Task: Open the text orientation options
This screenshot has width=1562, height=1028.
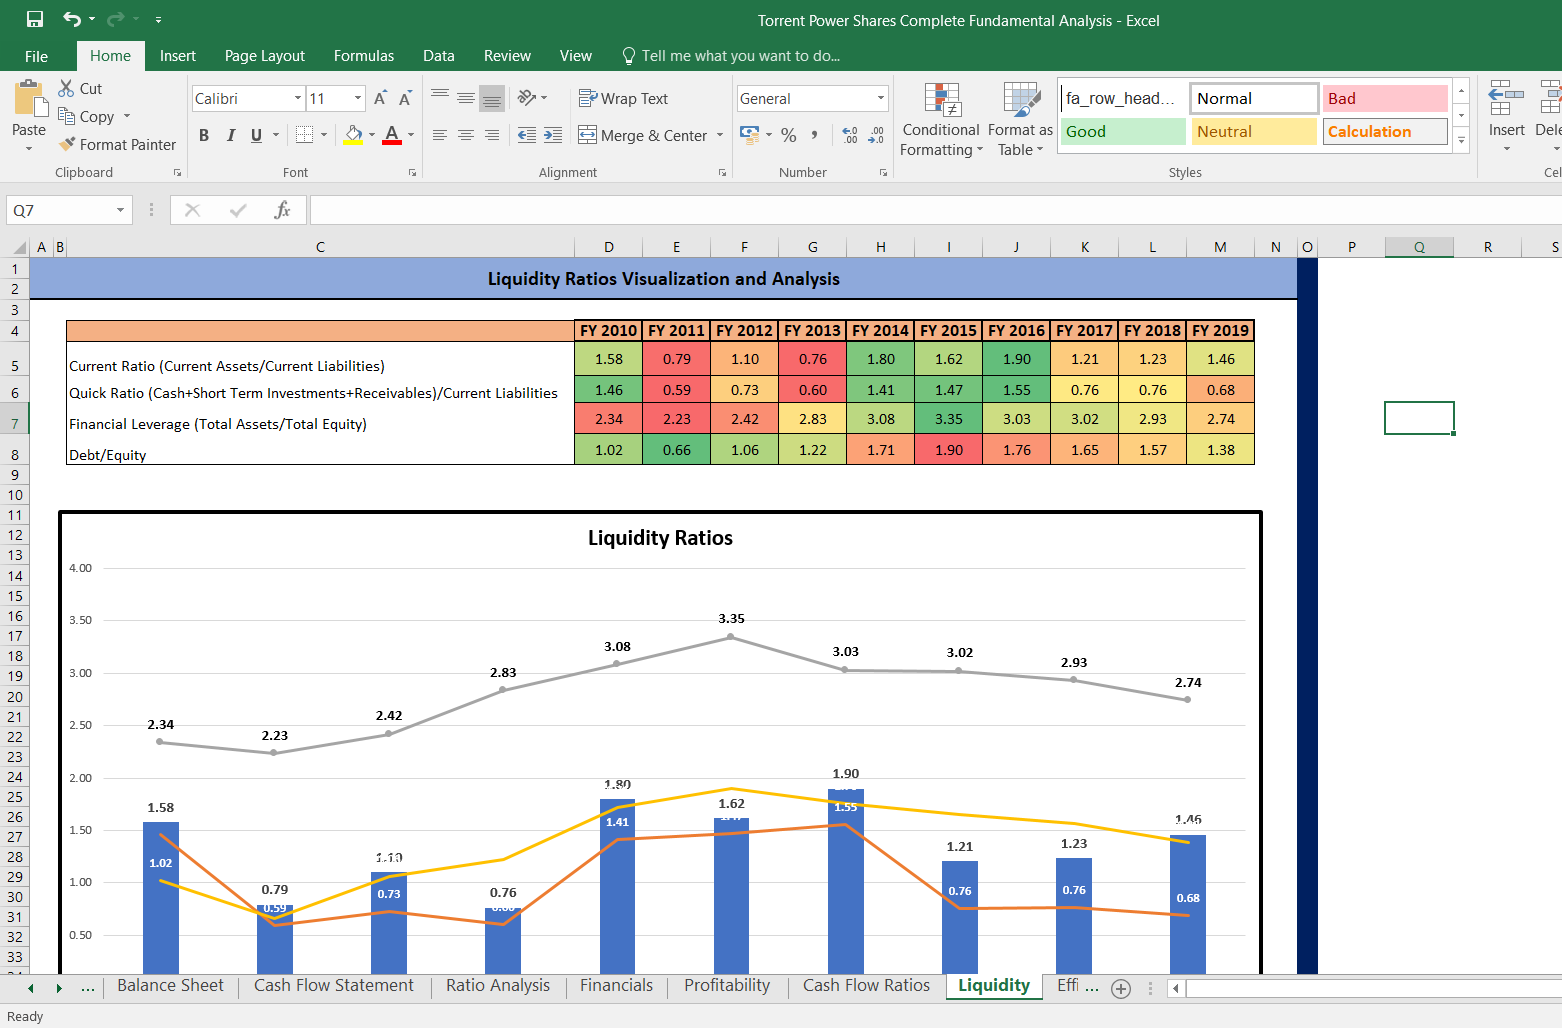Action: coord(532,97)
